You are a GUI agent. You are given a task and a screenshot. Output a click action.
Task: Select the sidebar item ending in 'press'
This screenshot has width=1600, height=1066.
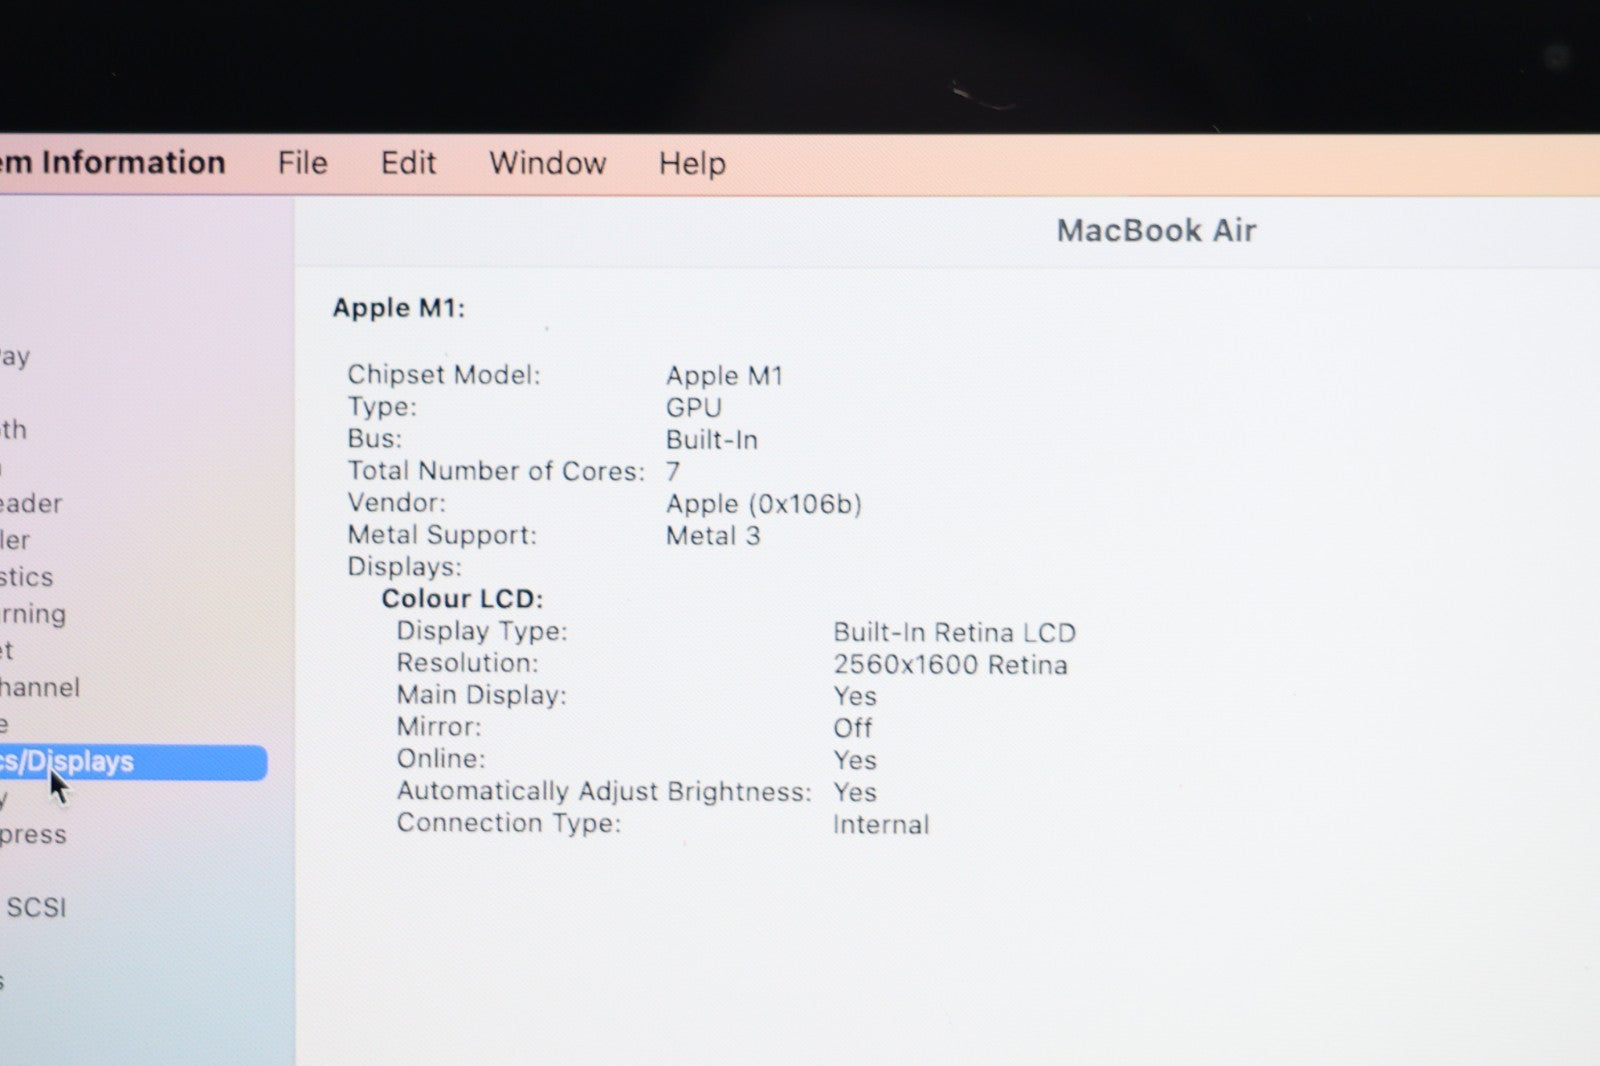click(33, 835)
